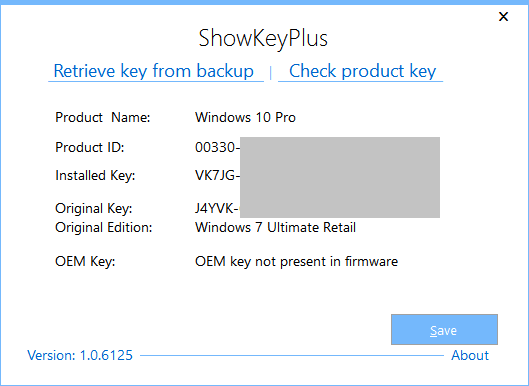This screenshot has width=529, height=386.
Task: Click the gray redaction box over the keys
Action: [340, 177]
